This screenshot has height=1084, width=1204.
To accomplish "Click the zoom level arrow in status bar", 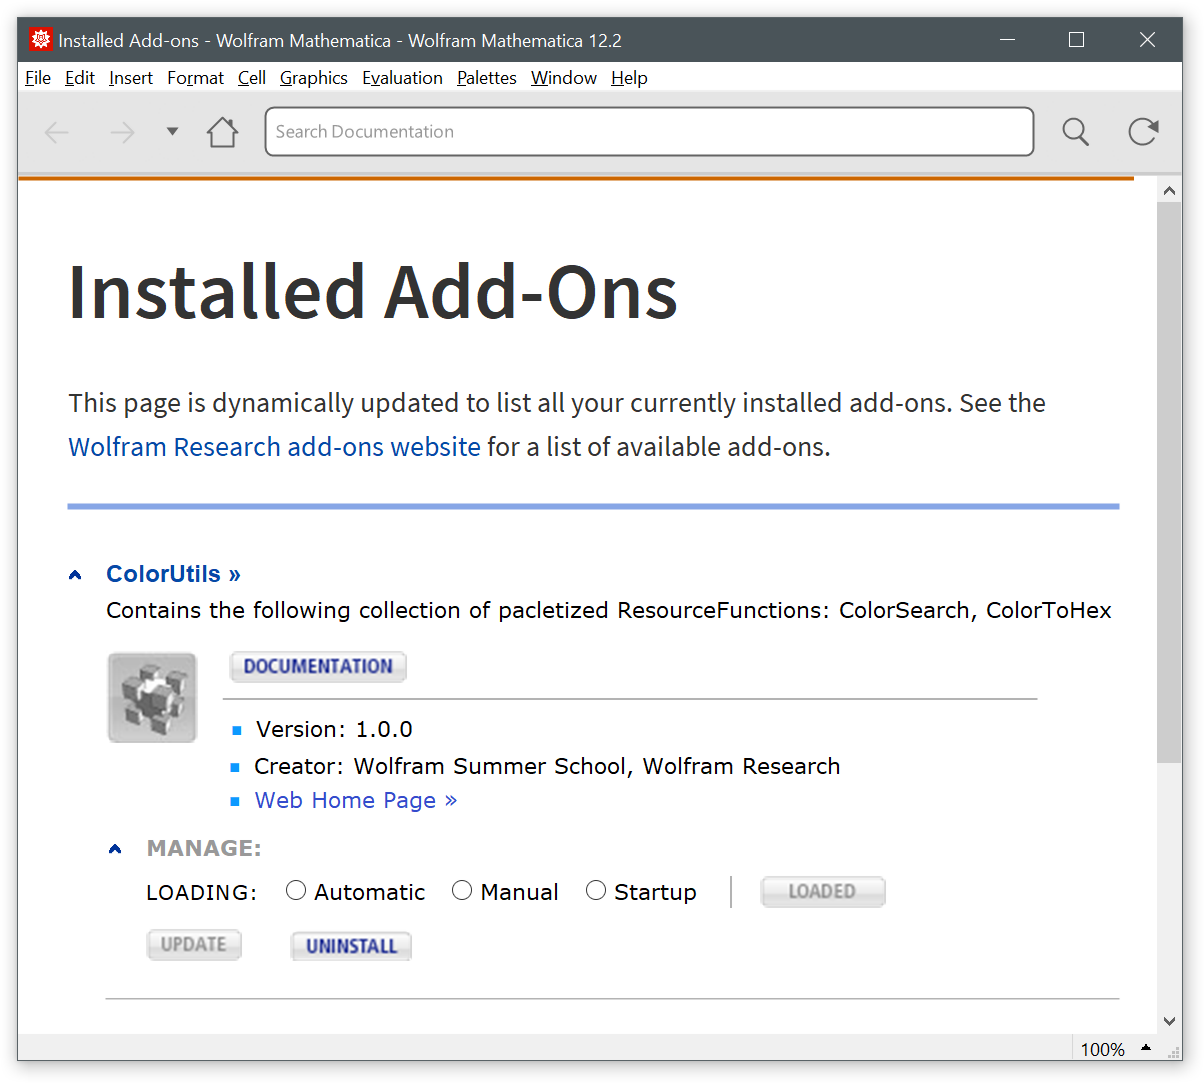I will 1146,1048.
